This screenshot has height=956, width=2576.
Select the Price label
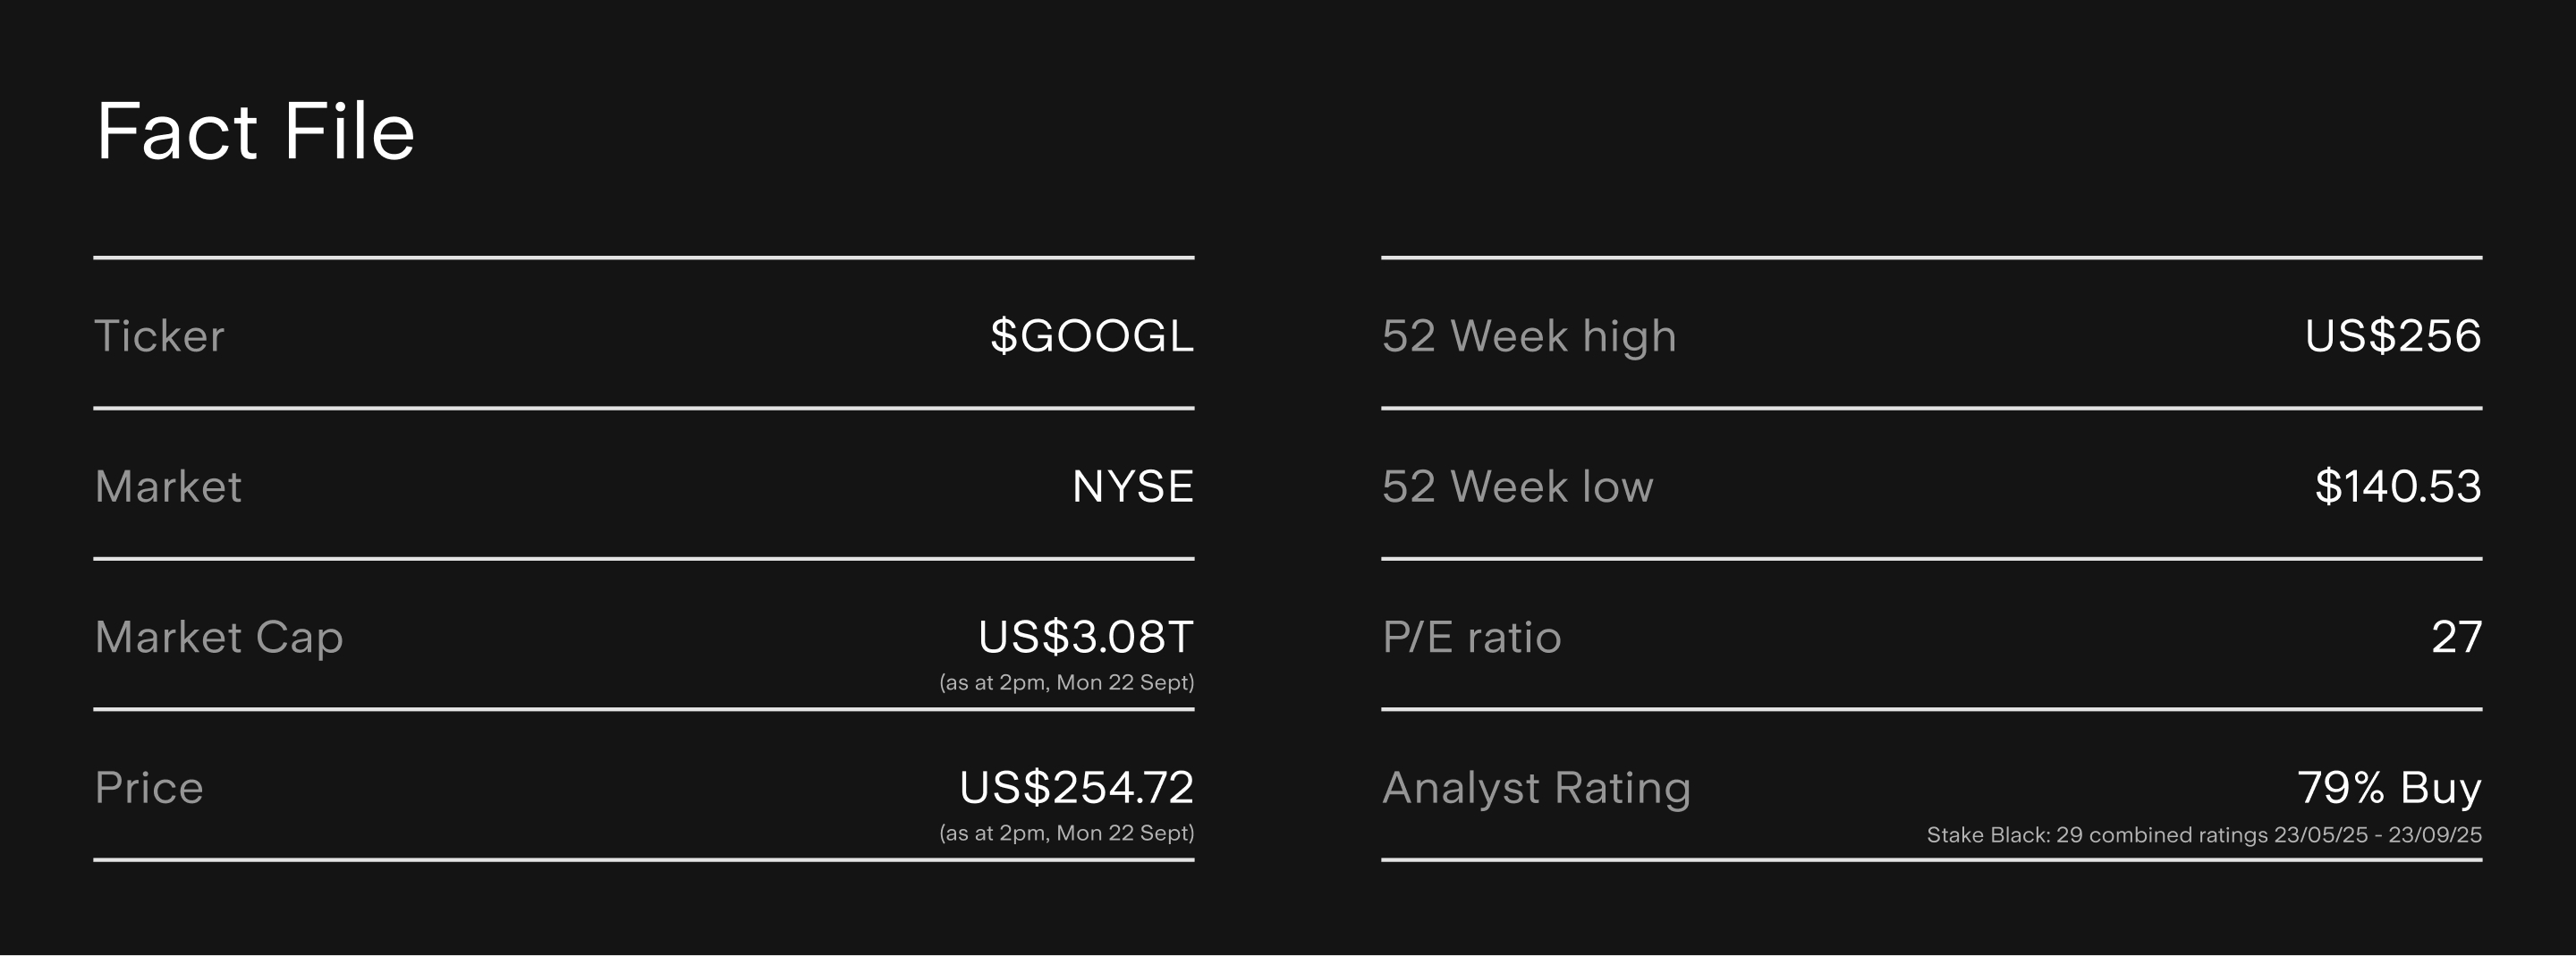point(149,788)
